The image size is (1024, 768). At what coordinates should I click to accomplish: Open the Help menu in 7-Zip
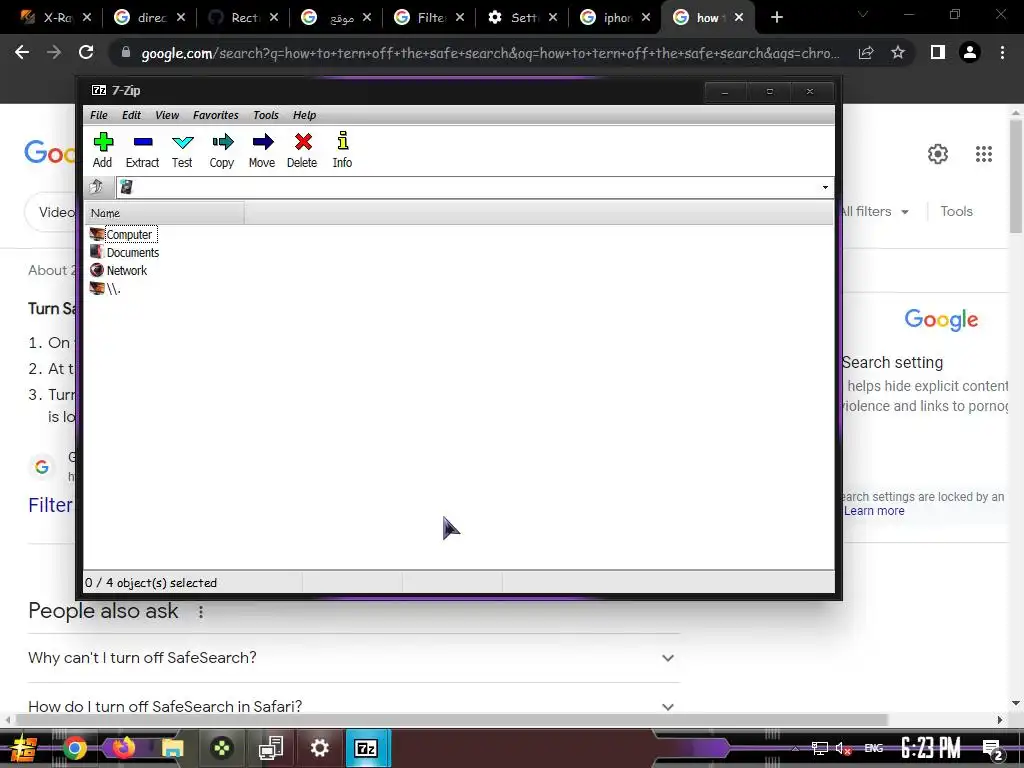[304, 115]
